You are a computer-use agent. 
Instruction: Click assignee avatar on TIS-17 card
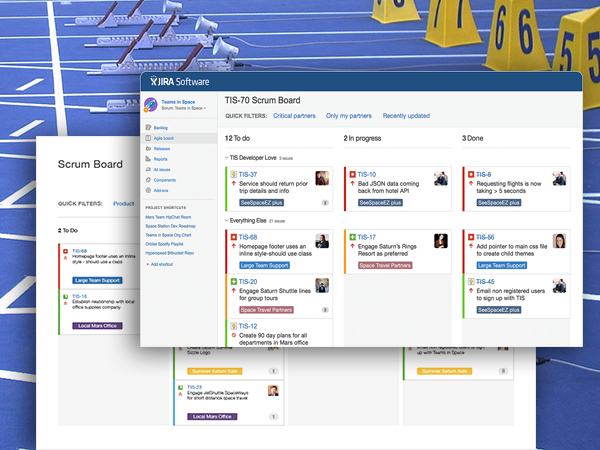[441, 241]
